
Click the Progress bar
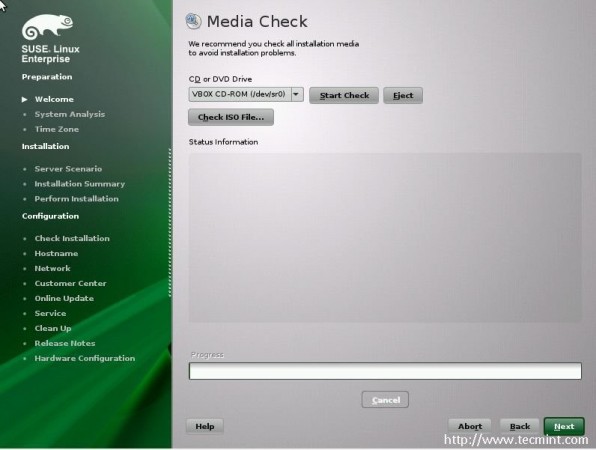[x=385, y=371]
